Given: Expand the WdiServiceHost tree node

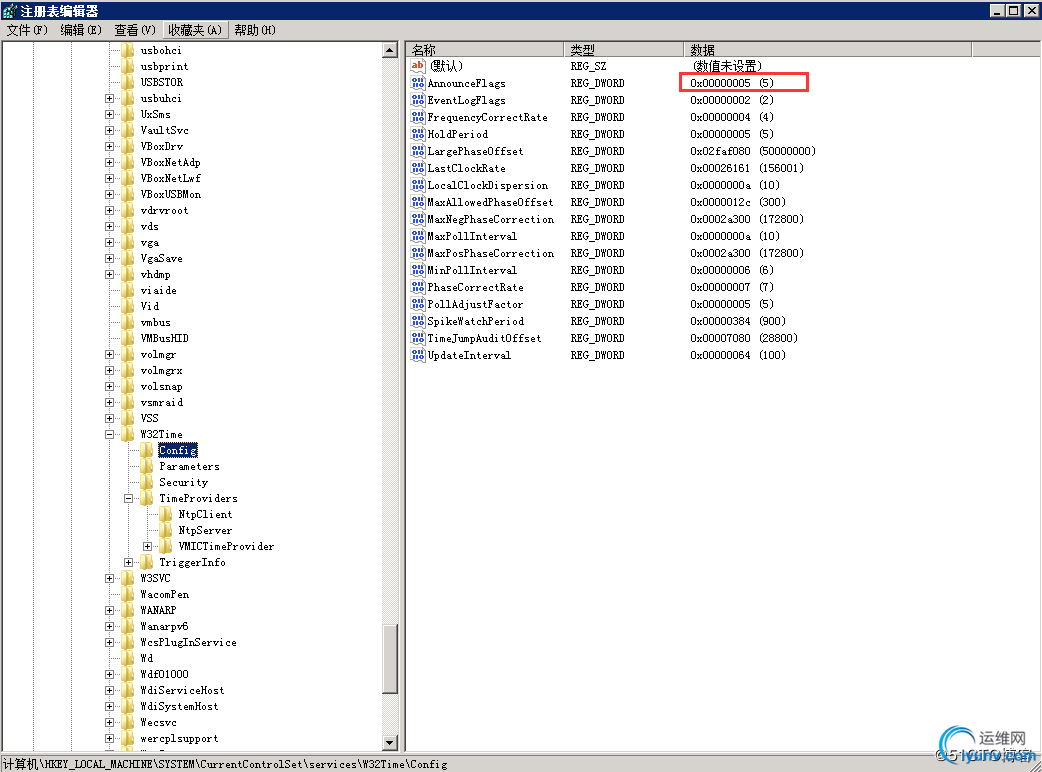Looking at the screenshot, I should (x=110, y=690).
